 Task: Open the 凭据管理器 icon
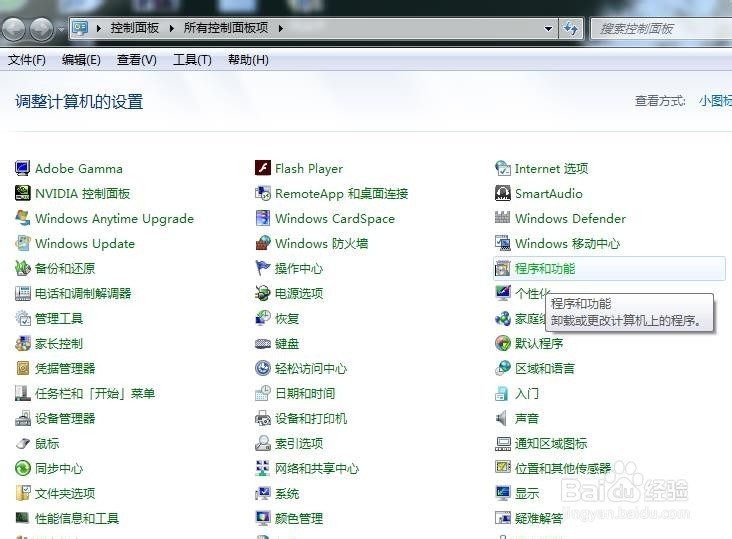click(x=22, y=368)
